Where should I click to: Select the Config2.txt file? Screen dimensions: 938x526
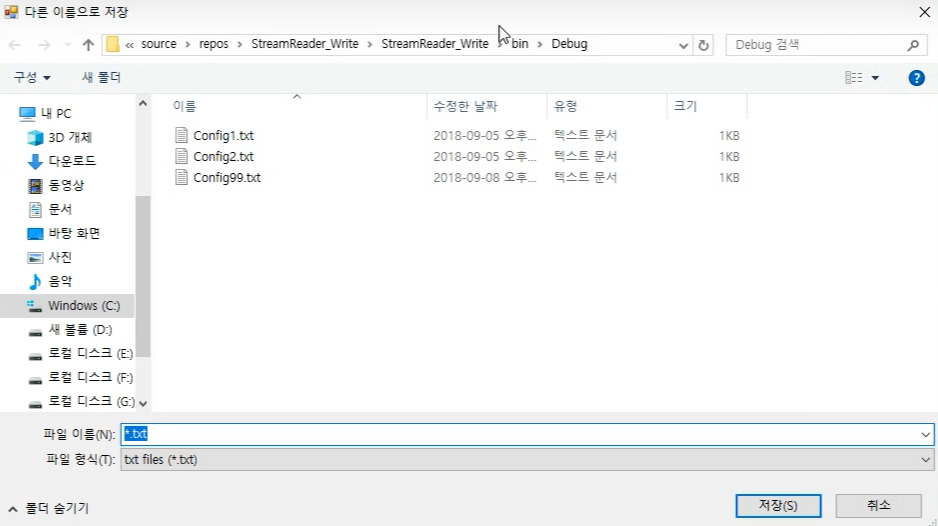223,156
